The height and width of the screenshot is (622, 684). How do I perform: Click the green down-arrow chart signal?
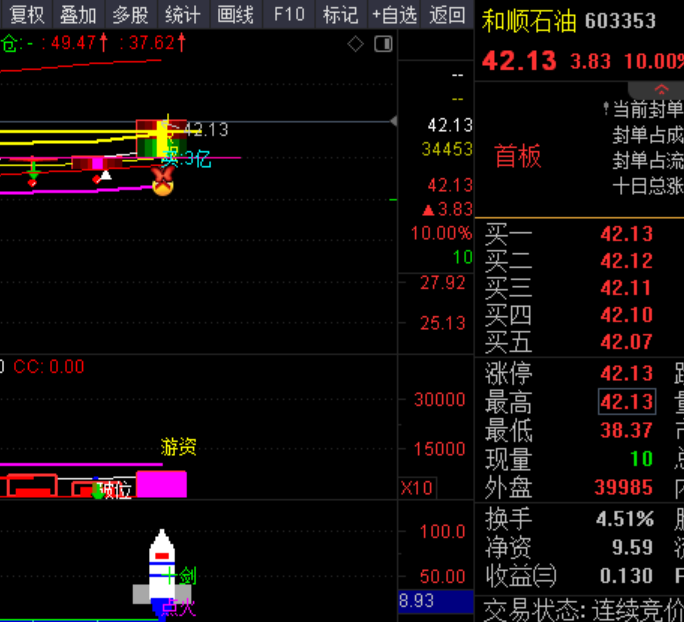click(x=33, y=170)
